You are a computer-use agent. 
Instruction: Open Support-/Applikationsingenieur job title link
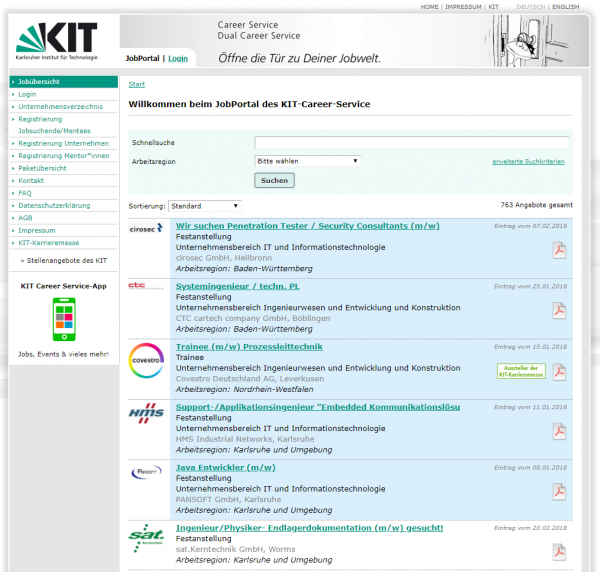(x=318, y=407)
